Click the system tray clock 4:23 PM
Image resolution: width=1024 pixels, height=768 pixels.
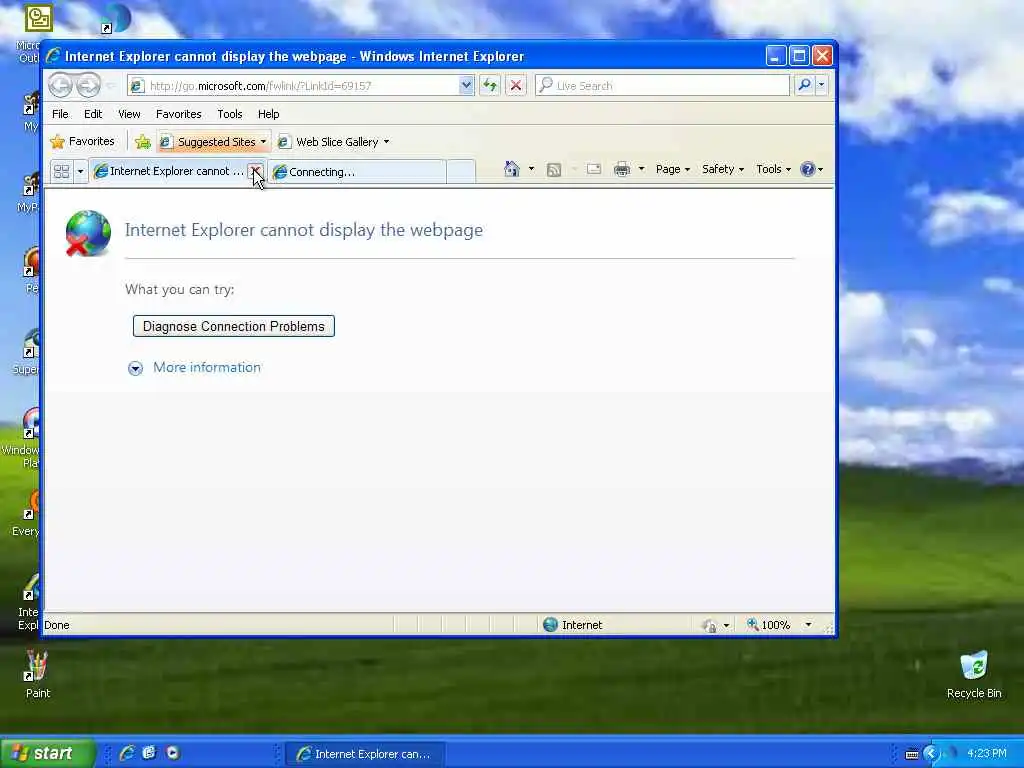986,754
